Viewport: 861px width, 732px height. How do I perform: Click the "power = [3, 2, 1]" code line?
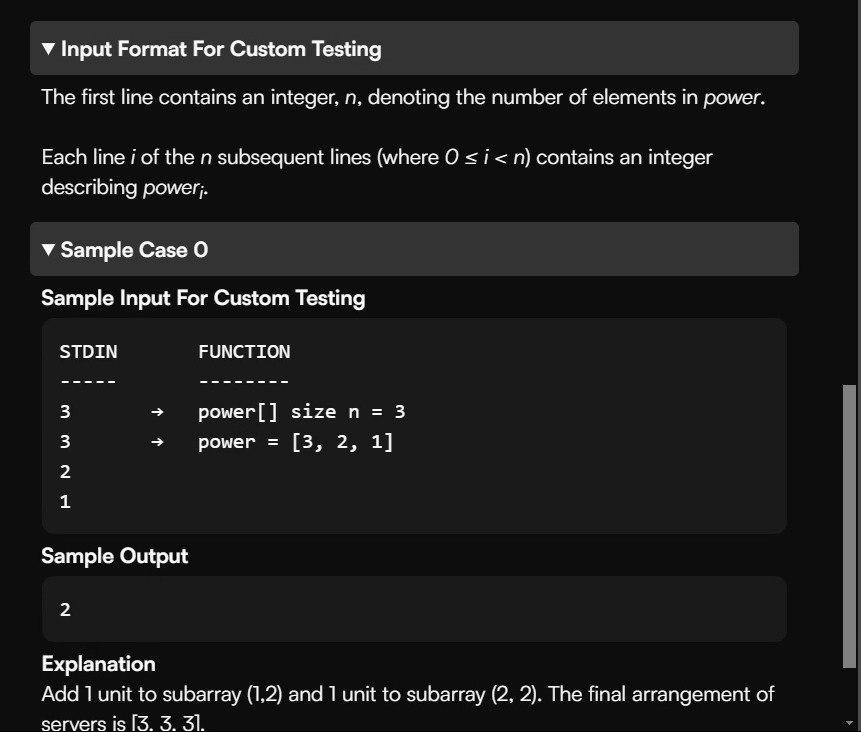[296, 442]
